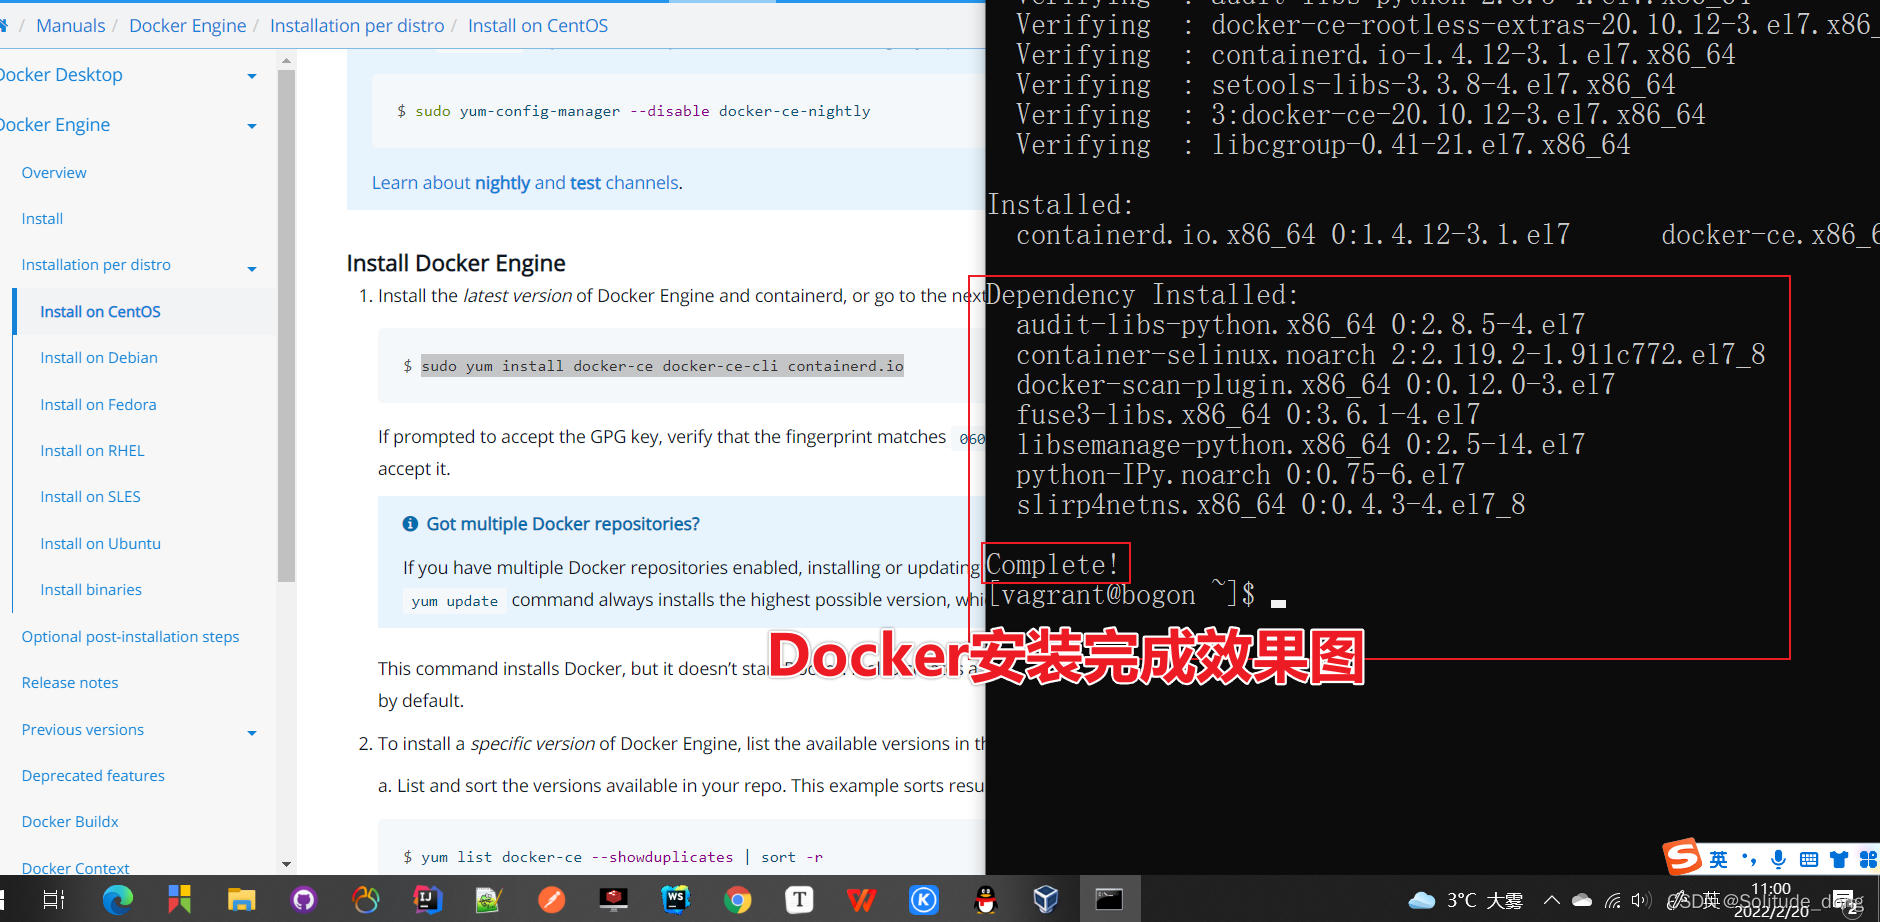Screen dimensions: 1880x922
Task: Open the OneDrive cloud tray icon
Action: pos(1582,900)
